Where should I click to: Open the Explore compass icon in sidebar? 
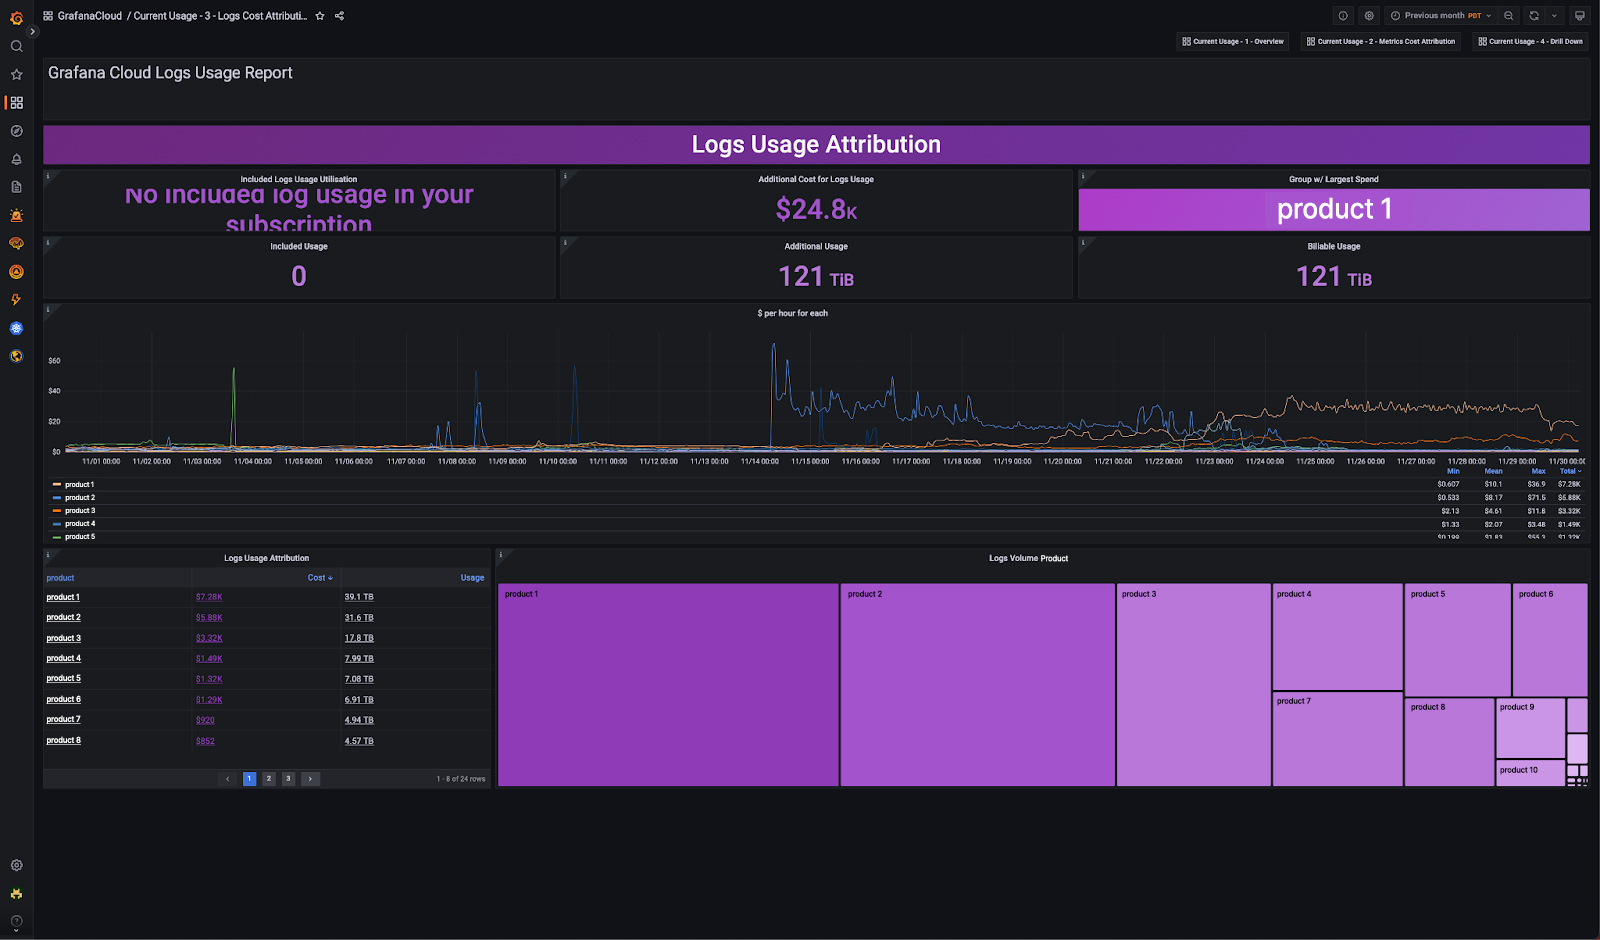click(16, 131)
